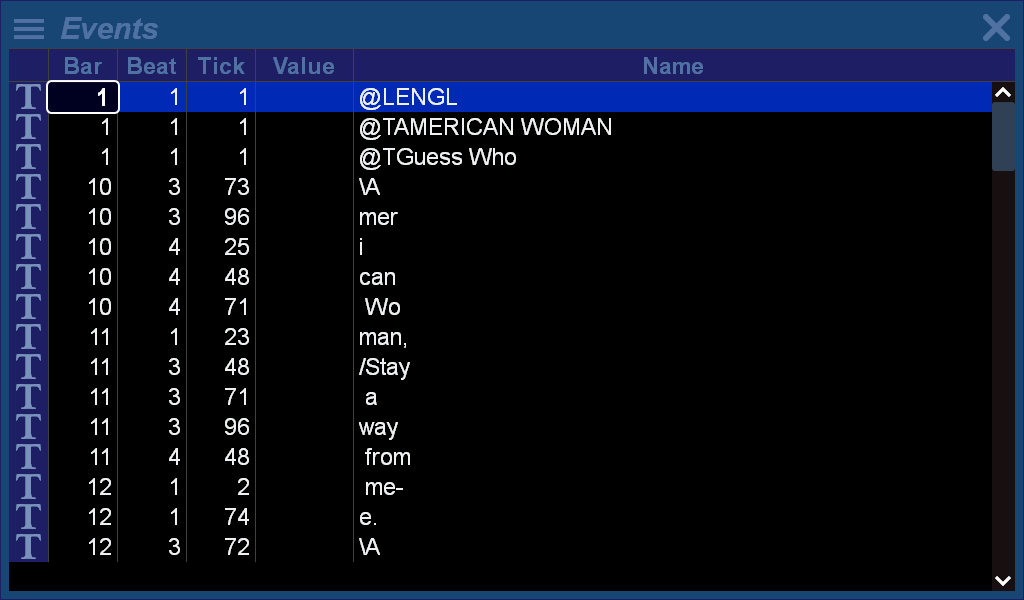Click the Bar column header

click(83, 66)
